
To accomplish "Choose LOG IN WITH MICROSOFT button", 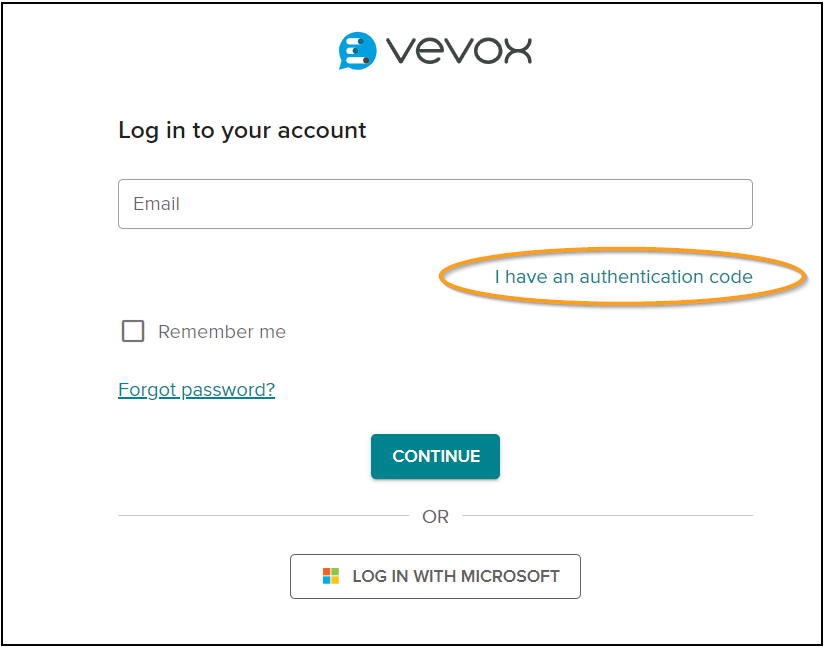I will point(435,576).
